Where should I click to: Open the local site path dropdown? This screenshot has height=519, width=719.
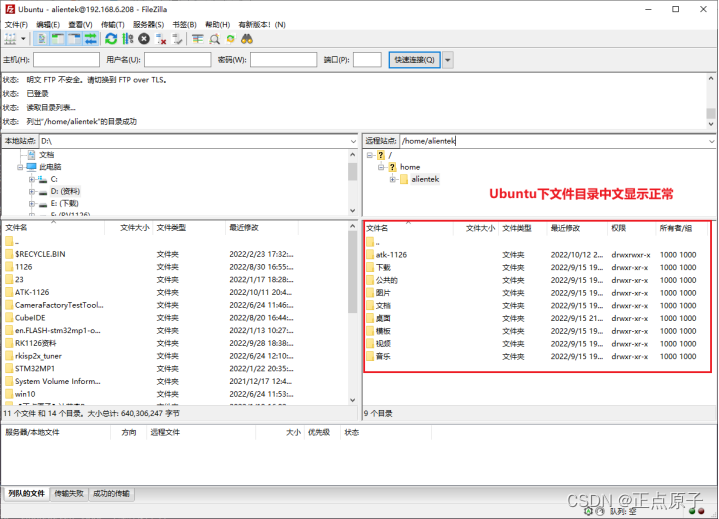pos(353,141)
